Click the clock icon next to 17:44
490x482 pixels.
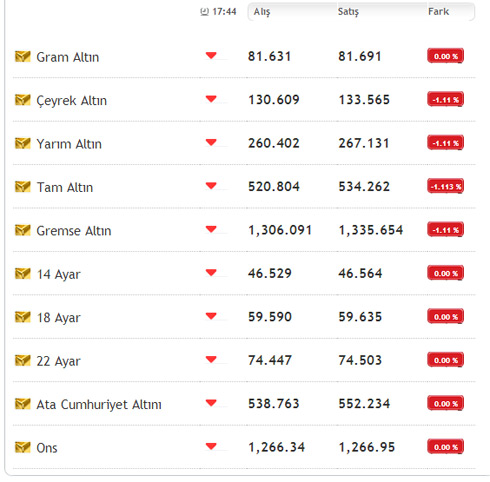(204, 12)
